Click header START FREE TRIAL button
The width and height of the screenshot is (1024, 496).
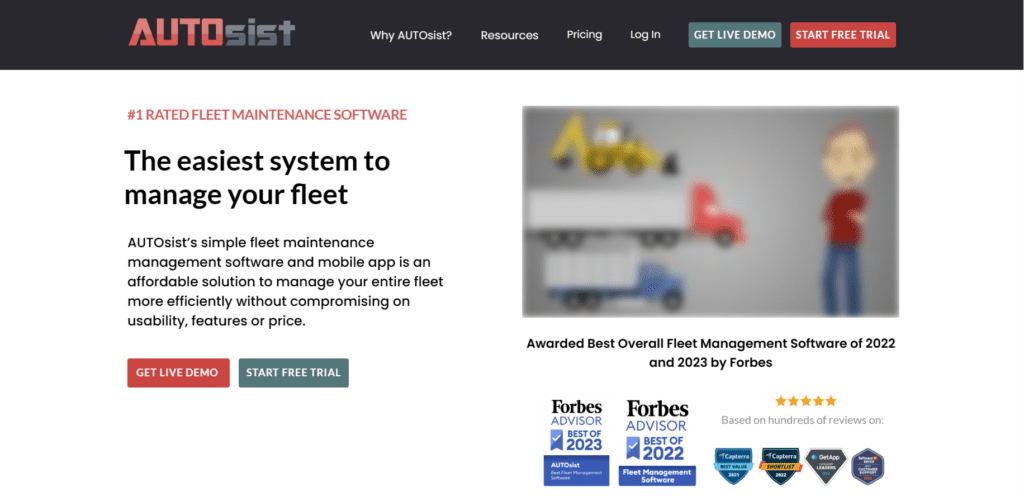tap(843, 35)
